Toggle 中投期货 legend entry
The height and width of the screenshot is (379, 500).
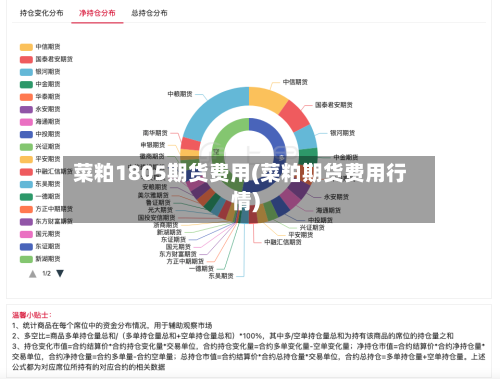pyautogui.click(x=40, y=134)
